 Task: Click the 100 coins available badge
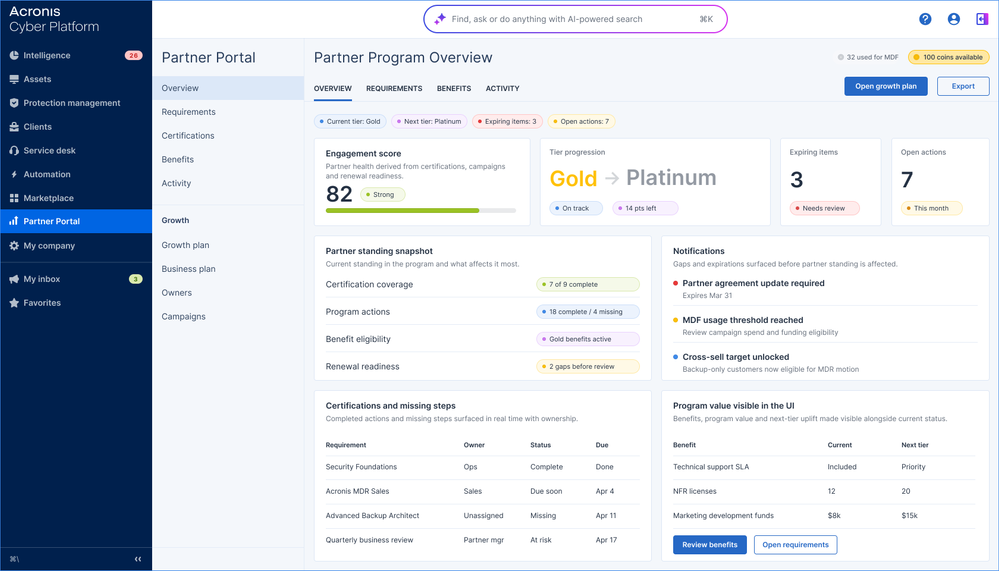pyautogui.click(x=948, y=57)
